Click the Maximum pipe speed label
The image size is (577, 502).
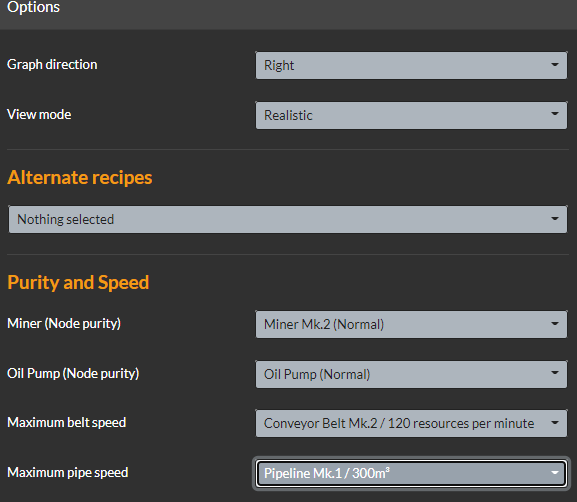click(68, 473)
